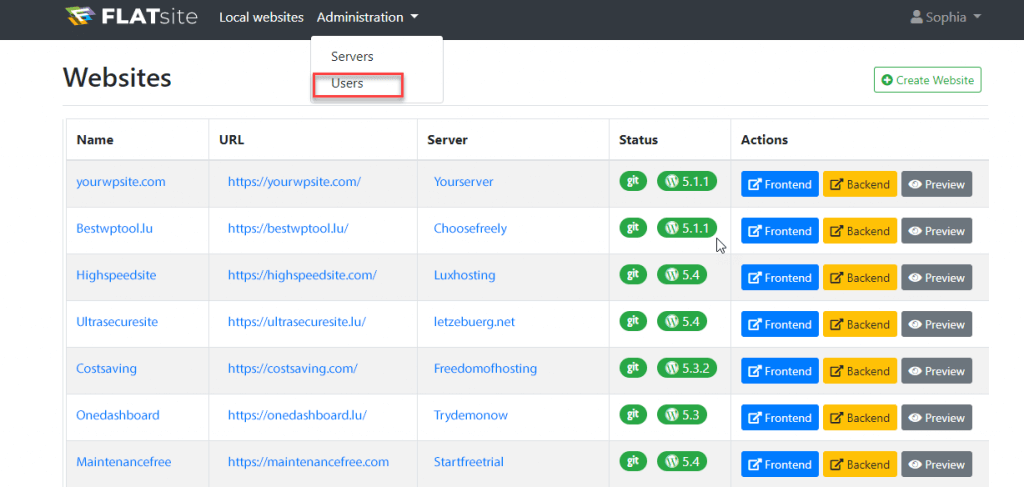Select Servers from Administration menu
This screenshot has width=1024, height=487.
352,57
